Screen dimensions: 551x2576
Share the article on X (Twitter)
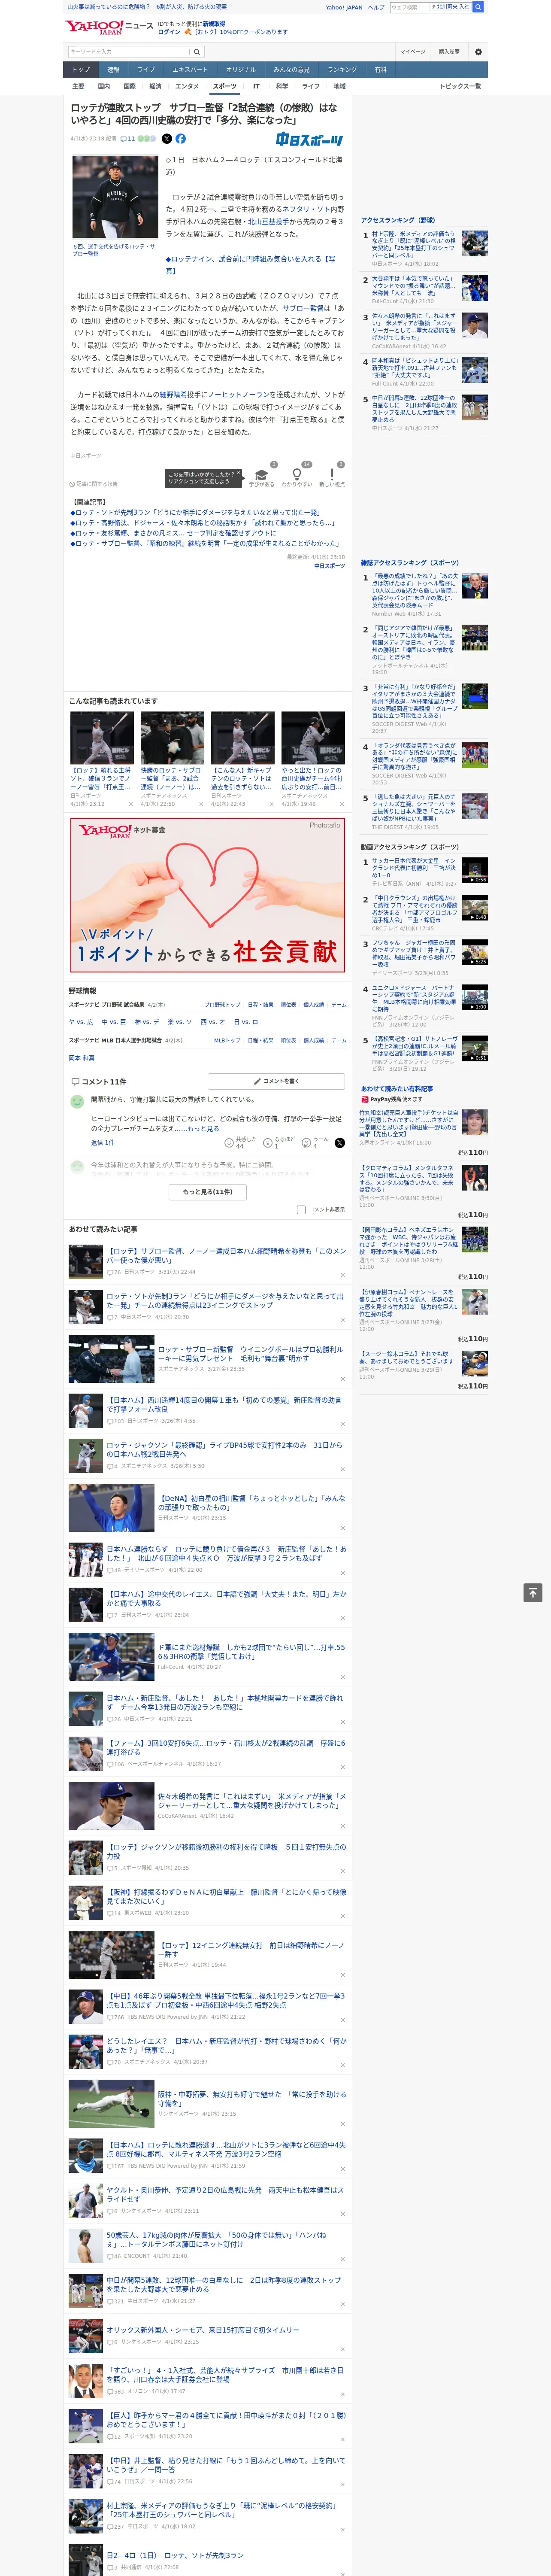tap(166, 139)
